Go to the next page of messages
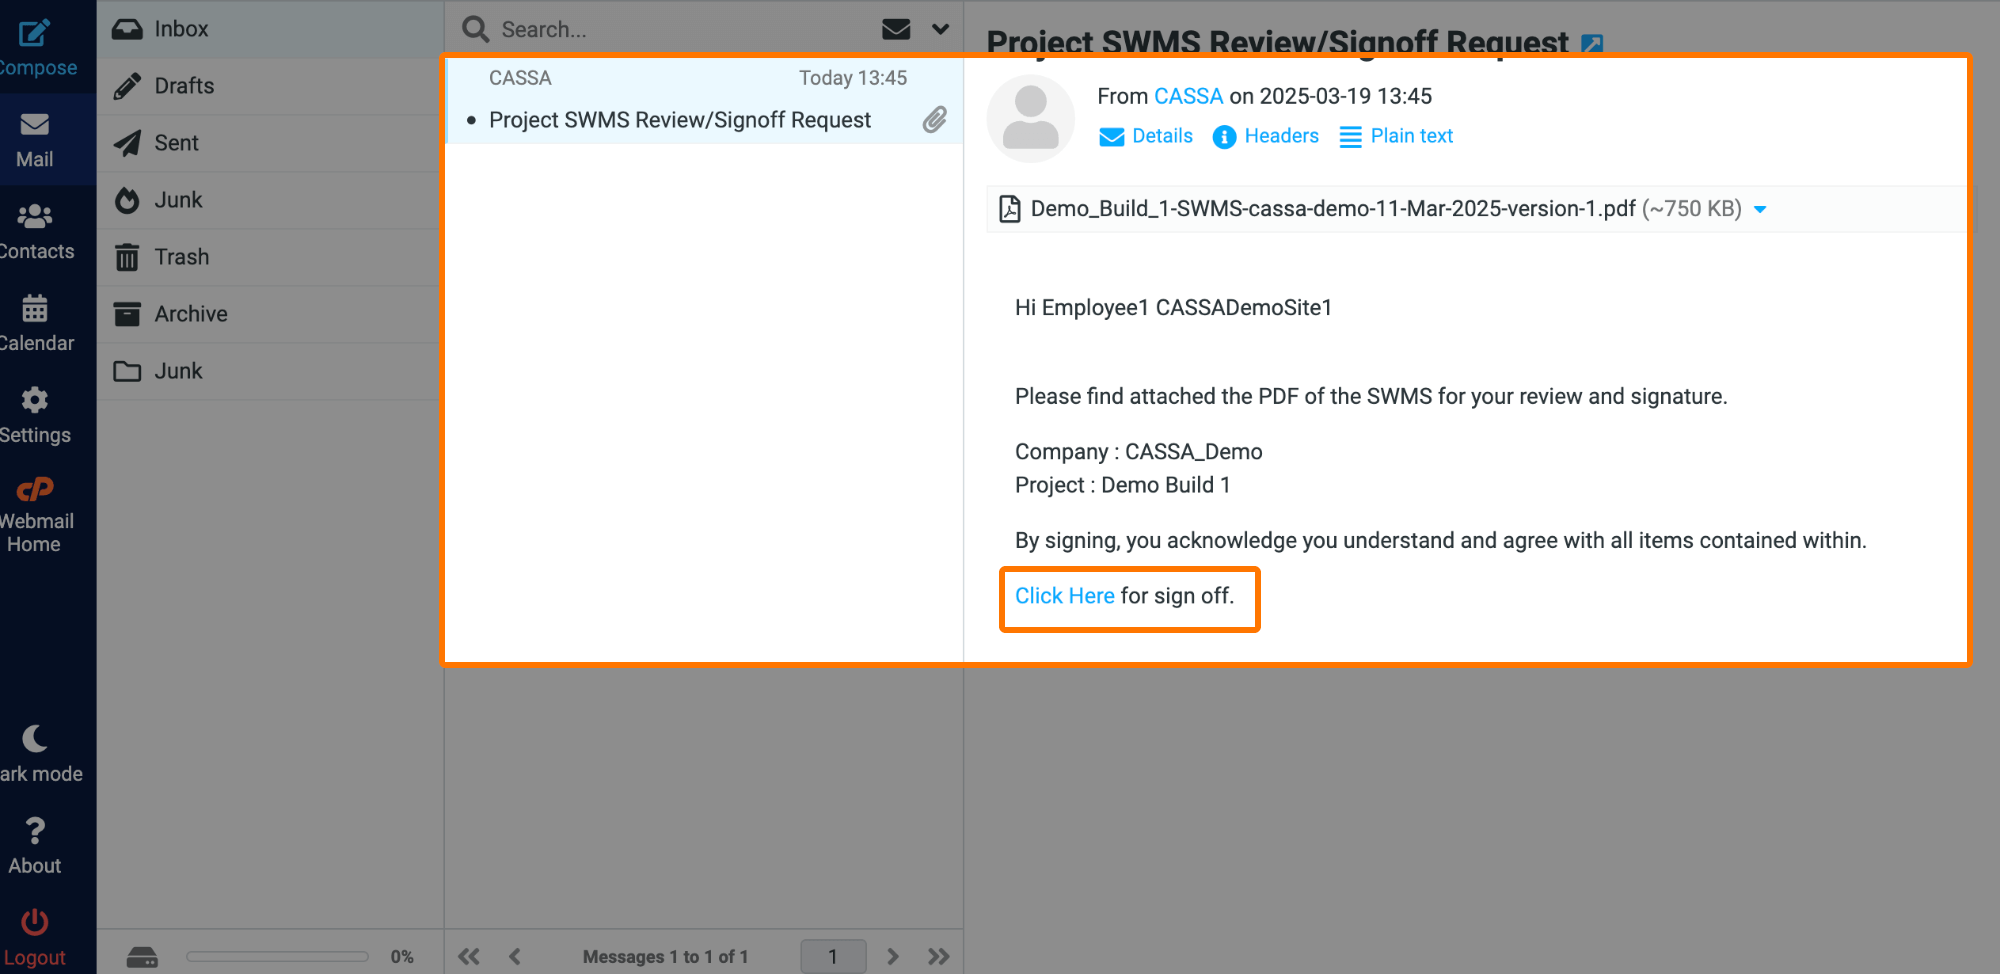 coord(892,957)
